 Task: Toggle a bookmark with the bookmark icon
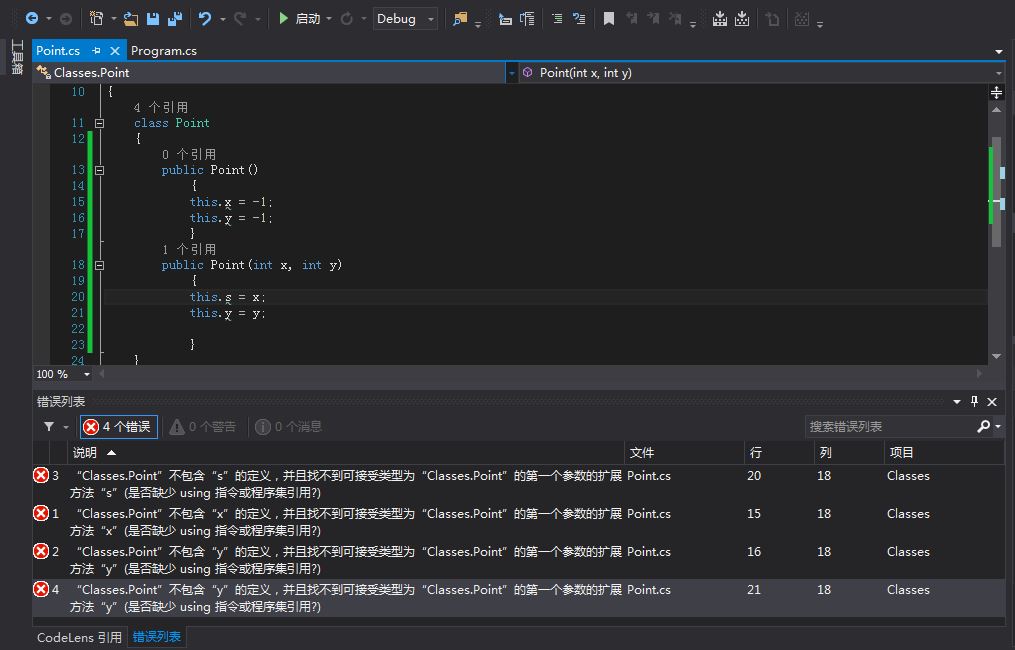(608, 19)
